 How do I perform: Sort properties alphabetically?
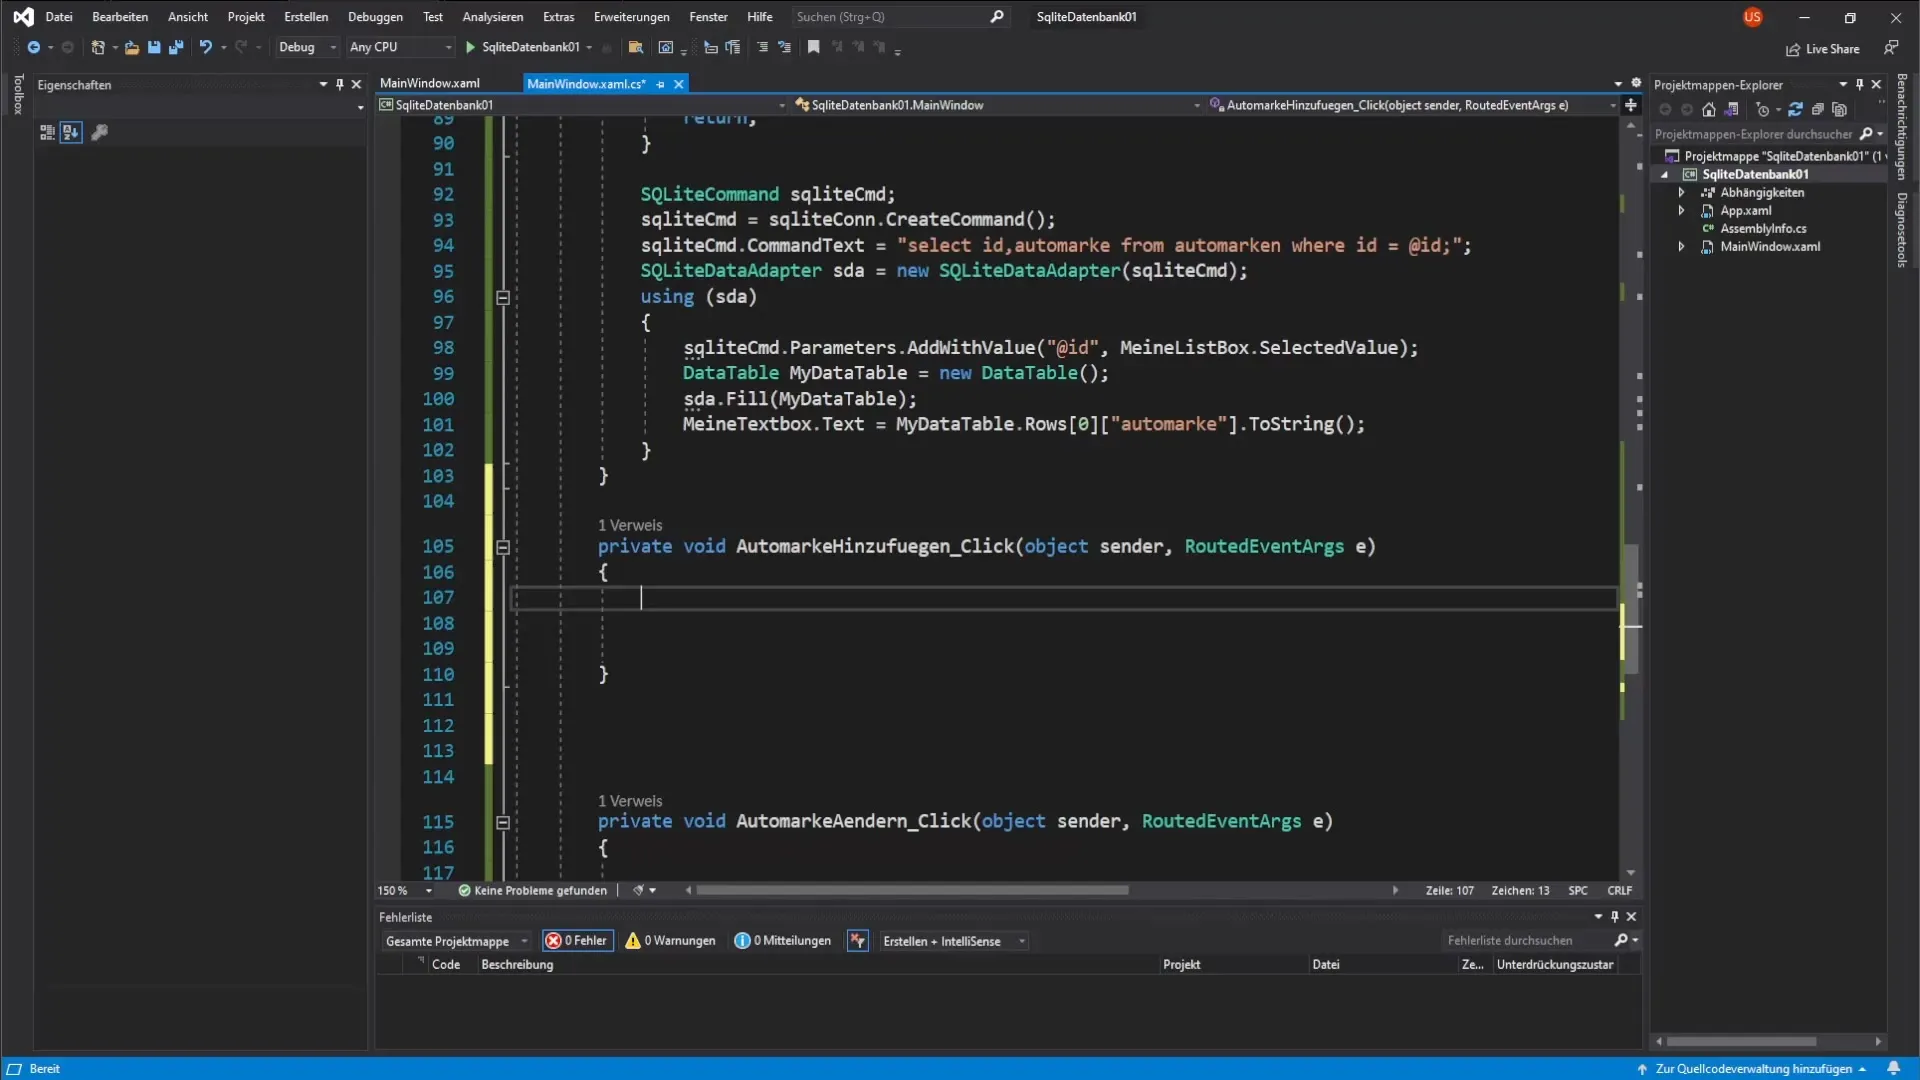tap(70, 132)
